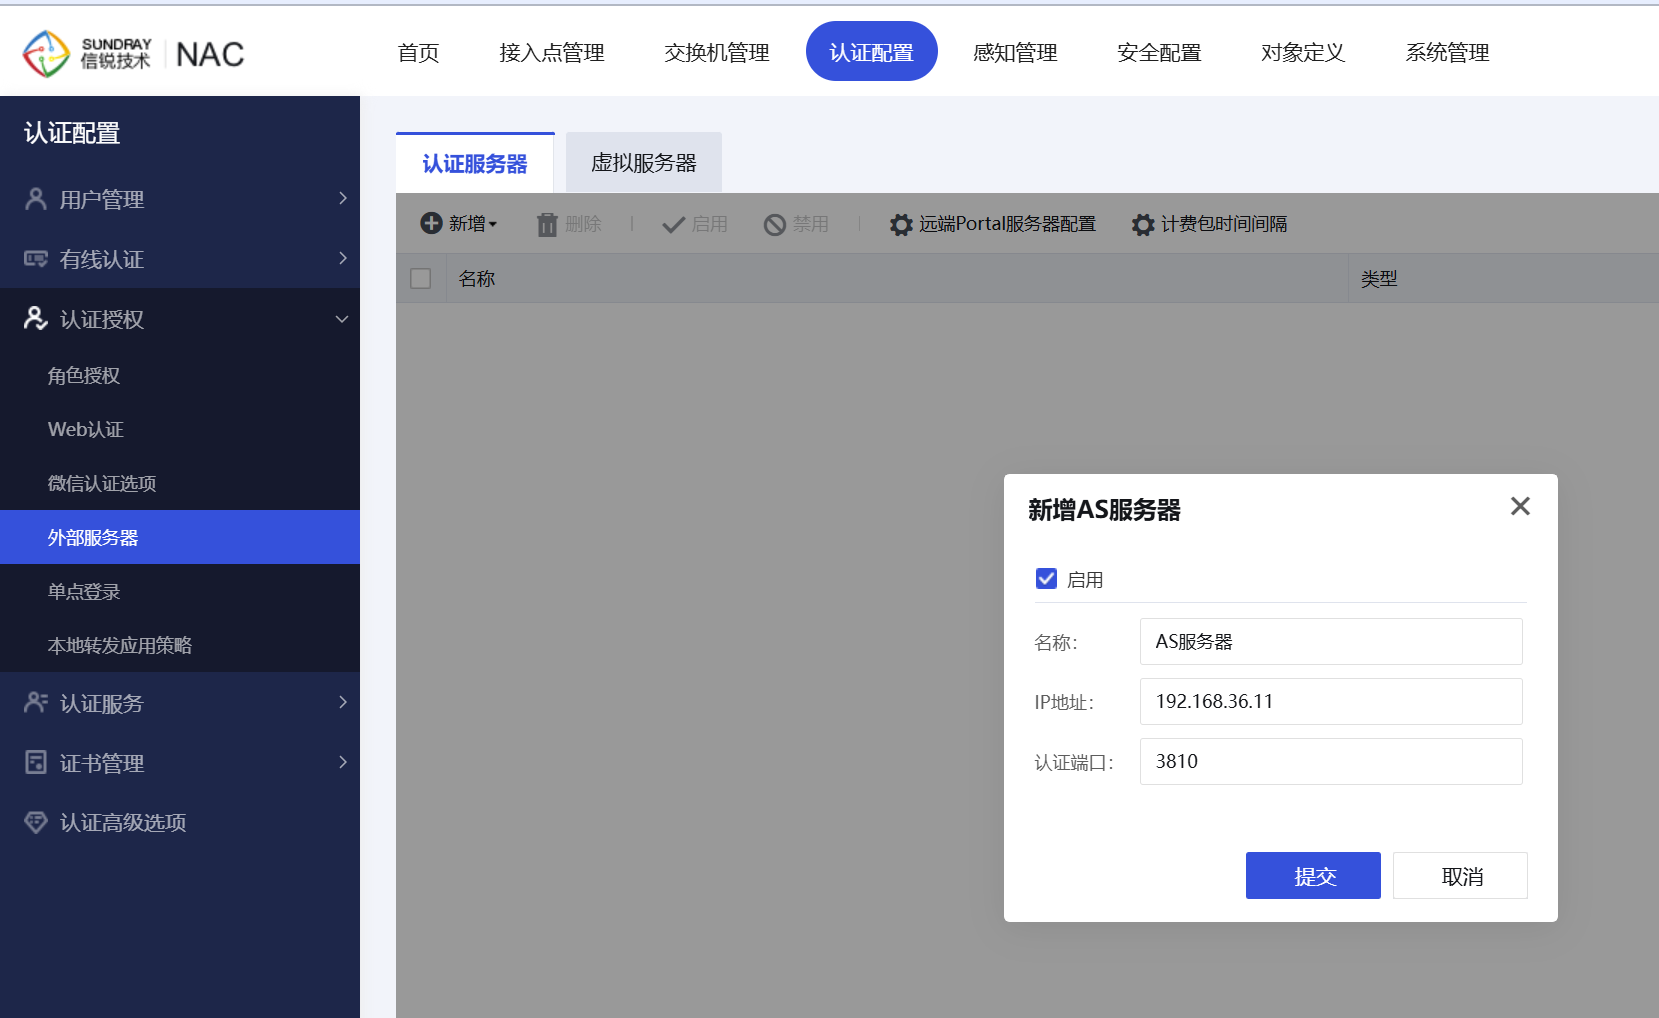Open the 交换机管理 top menu
1659x1018 pixels.
717,53
